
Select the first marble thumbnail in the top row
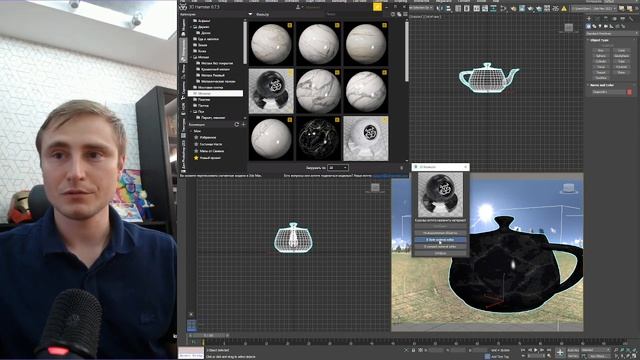pos(271,44)
